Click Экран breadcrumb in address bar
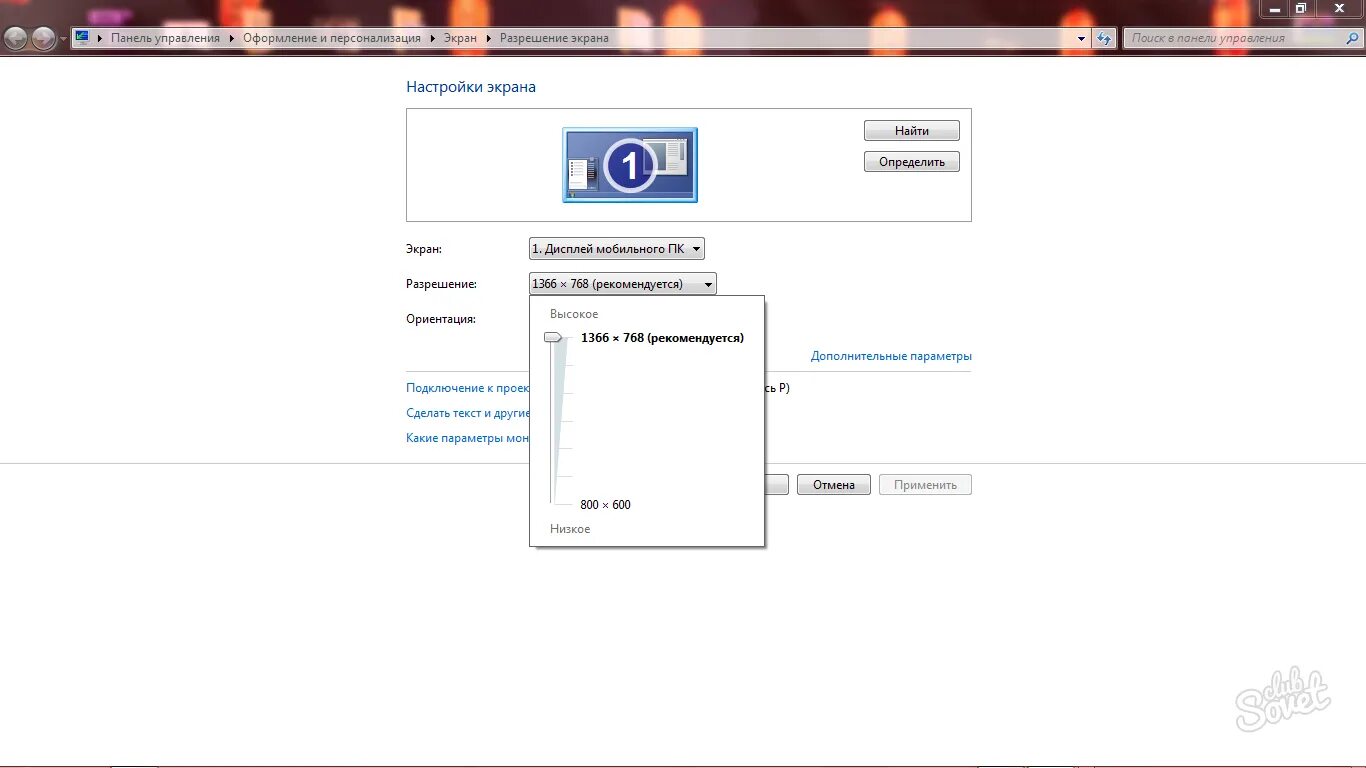 pyautogui.click(x=460, y=38)
